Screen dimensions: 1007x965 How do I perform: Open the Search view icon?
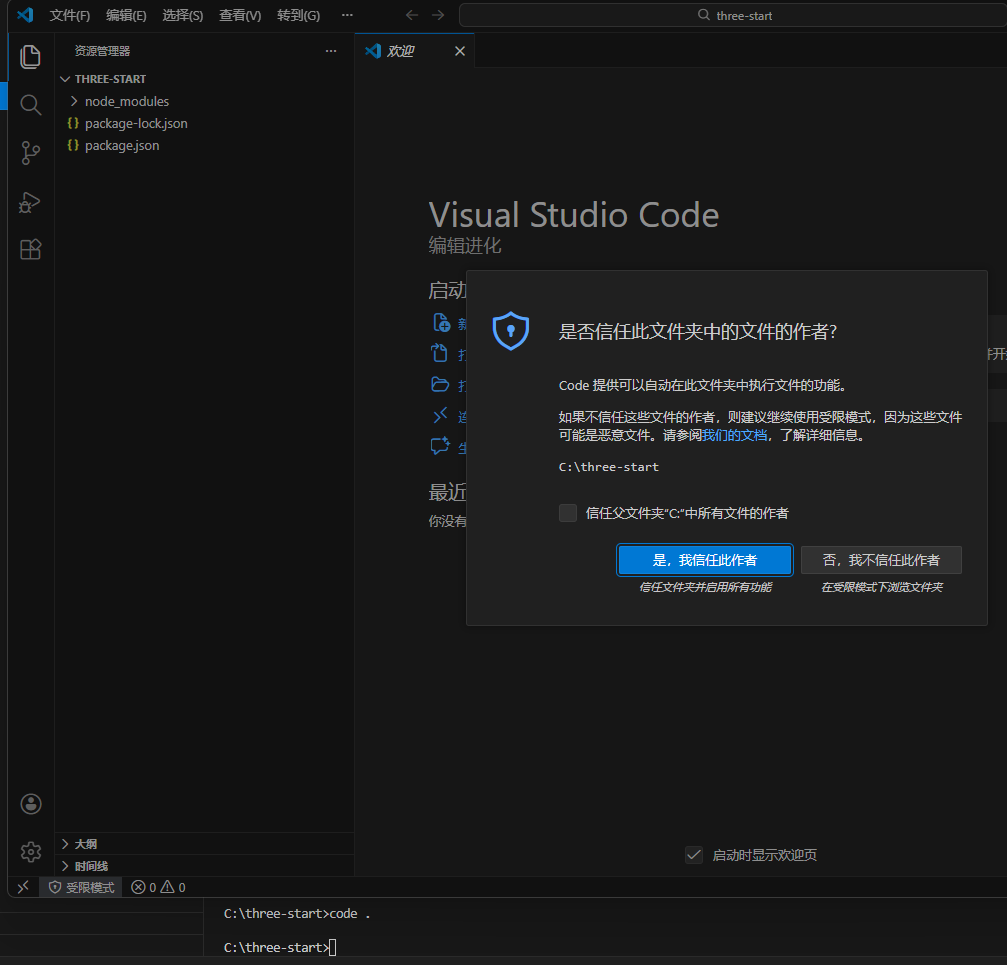point(30,105)
